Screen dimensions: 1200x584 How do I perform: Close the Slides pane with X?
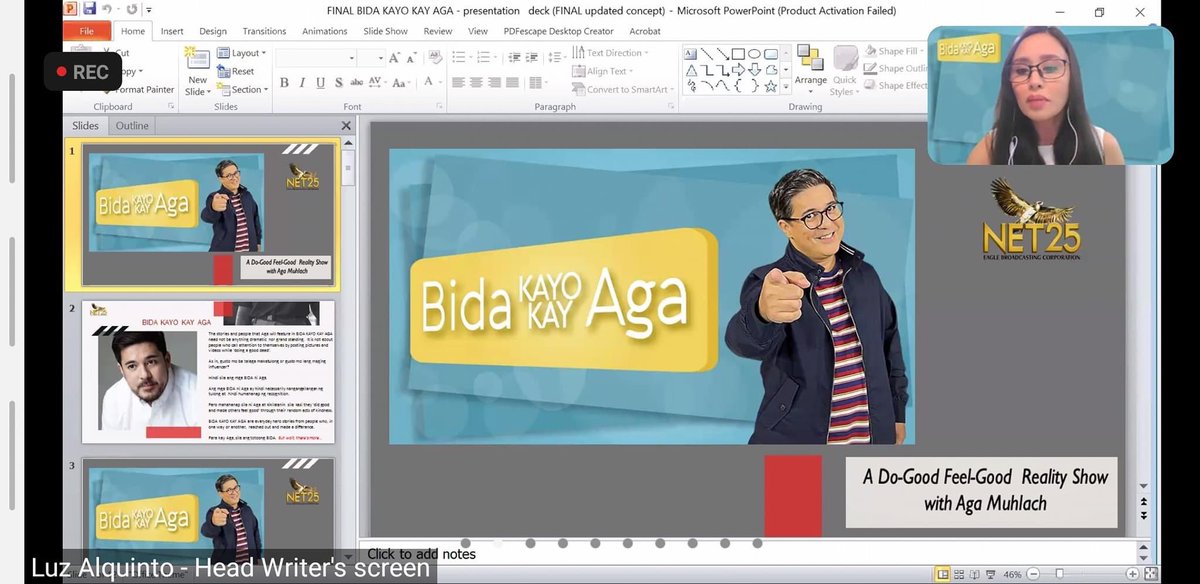(346, 125)
